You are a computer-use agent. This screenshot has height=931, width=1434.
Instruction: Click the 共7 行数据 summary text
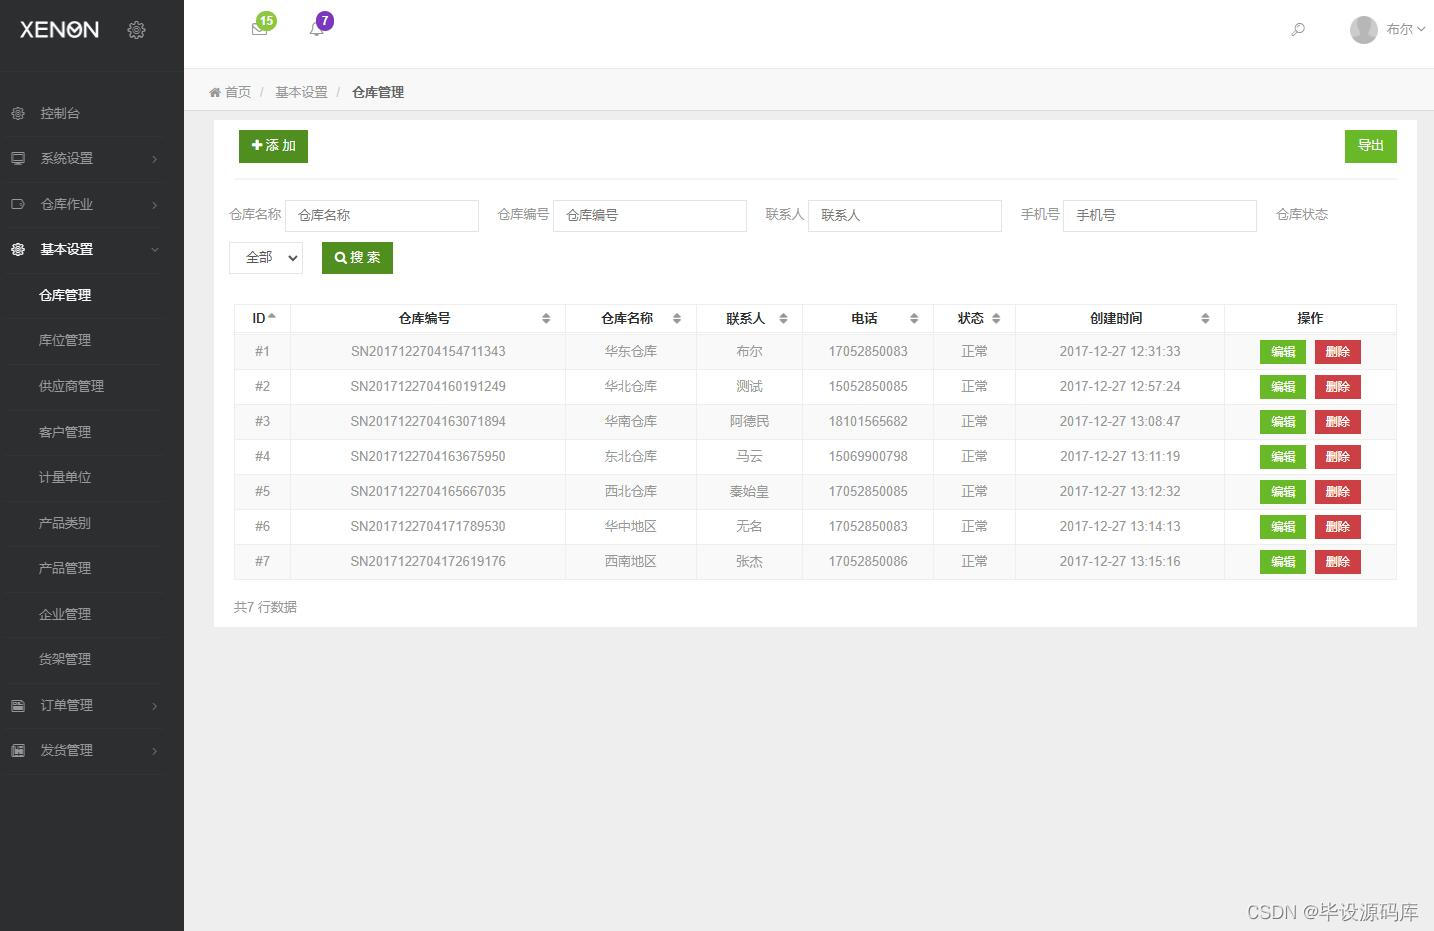(265, 607)
